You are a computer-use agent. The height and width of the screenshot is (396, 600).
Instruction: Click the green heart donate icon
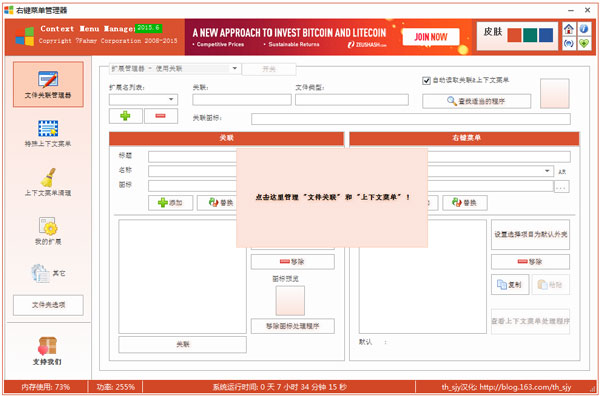point(583,43)
